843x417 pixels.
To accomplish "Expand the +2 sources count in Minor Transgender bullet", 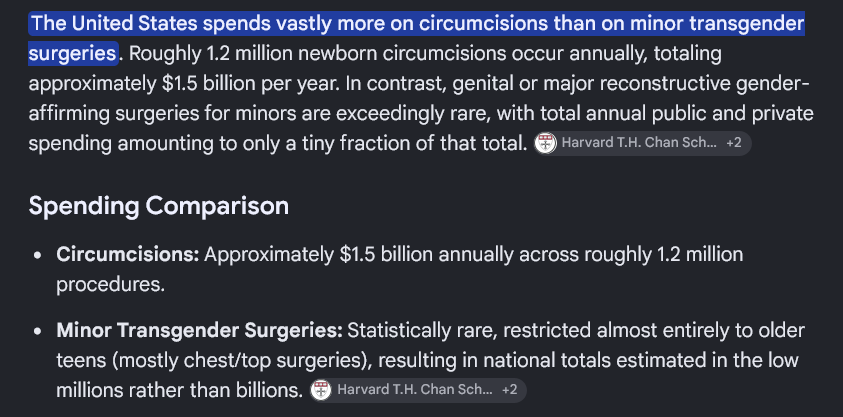I will tap(509, 390).
